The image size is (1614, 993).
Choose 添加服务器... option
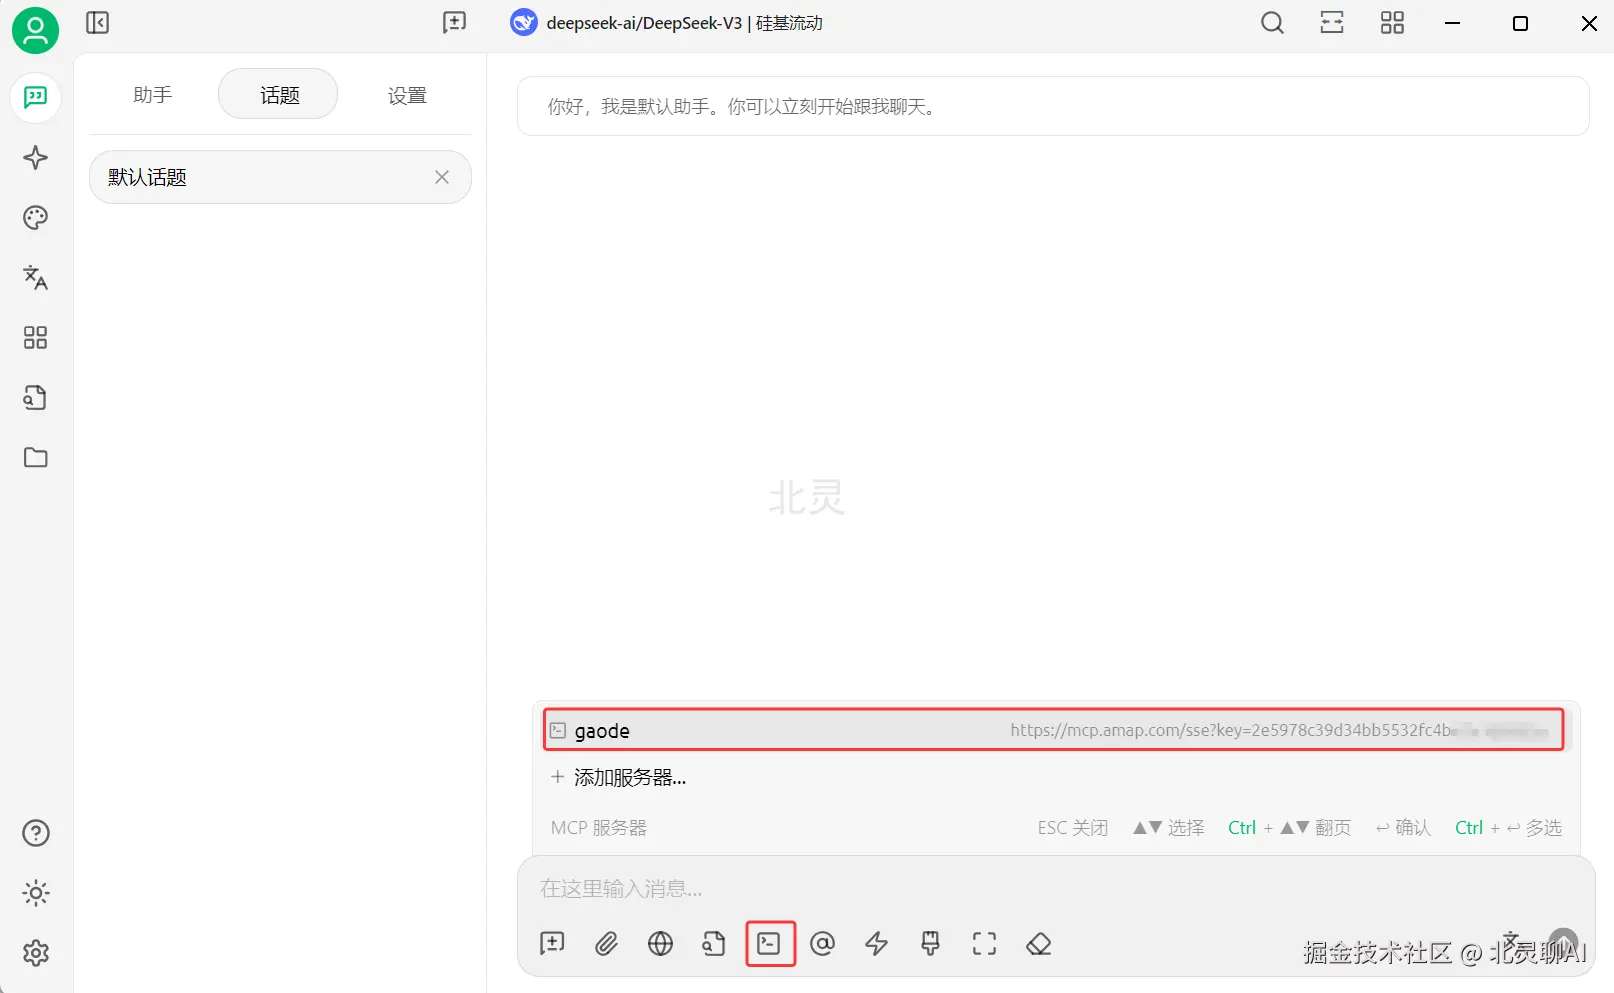(619, 777)
